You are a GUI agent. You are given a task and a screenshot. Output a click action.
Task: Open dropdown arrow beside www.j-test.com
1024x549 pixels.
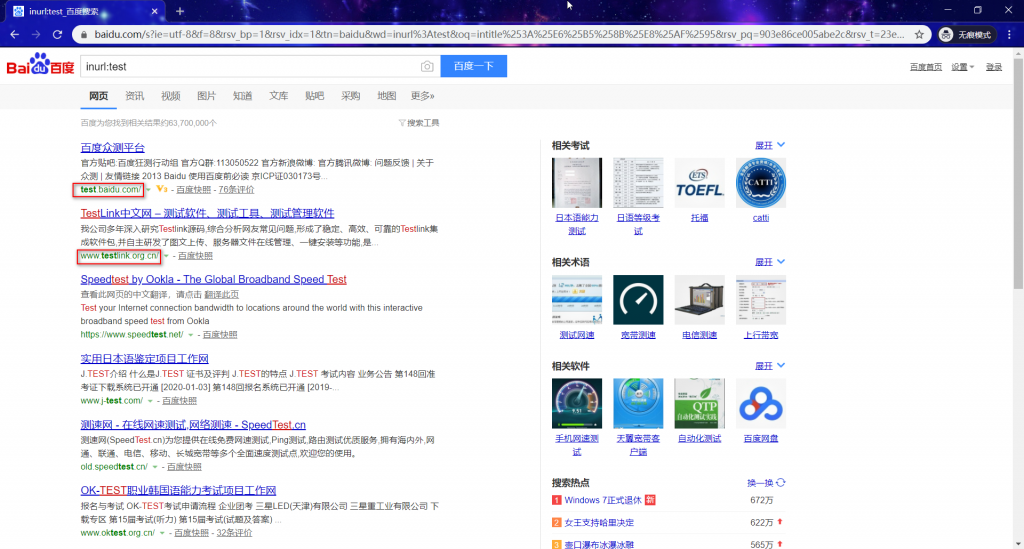click(x=150, y=401)
